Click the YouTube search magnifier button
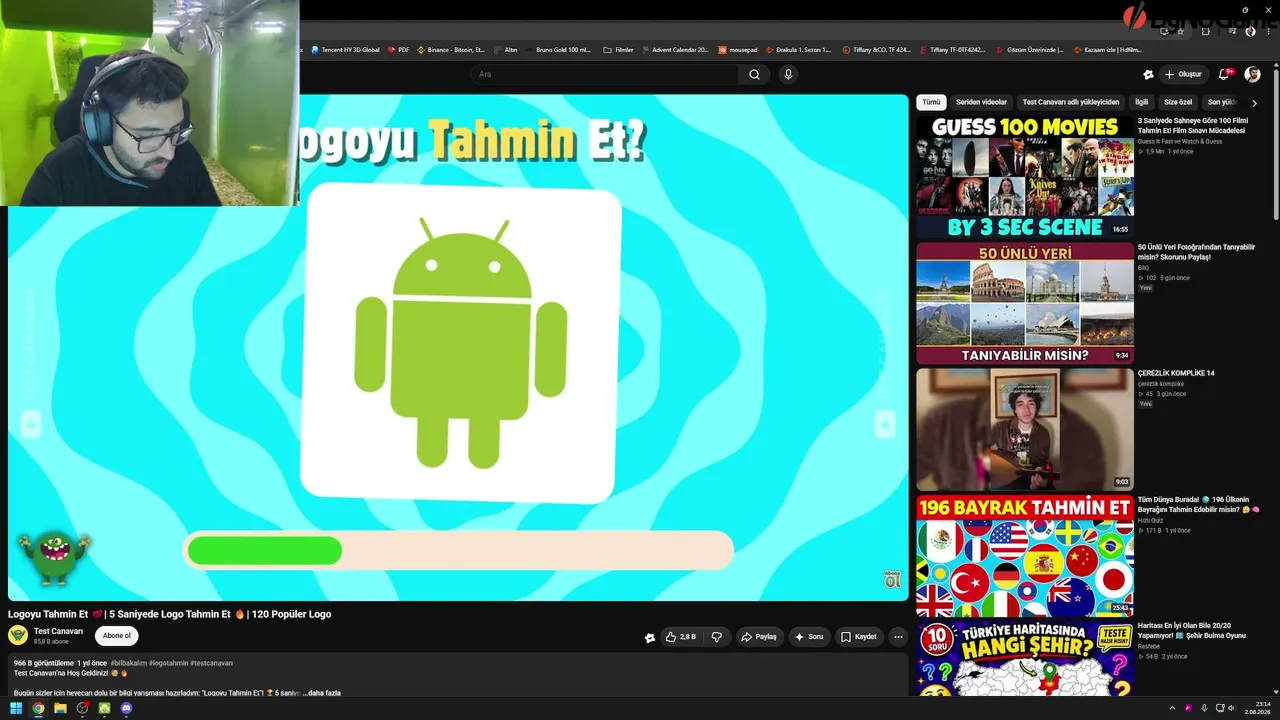This screenshot has height=720, width=1280. click(x=754, y=74)
